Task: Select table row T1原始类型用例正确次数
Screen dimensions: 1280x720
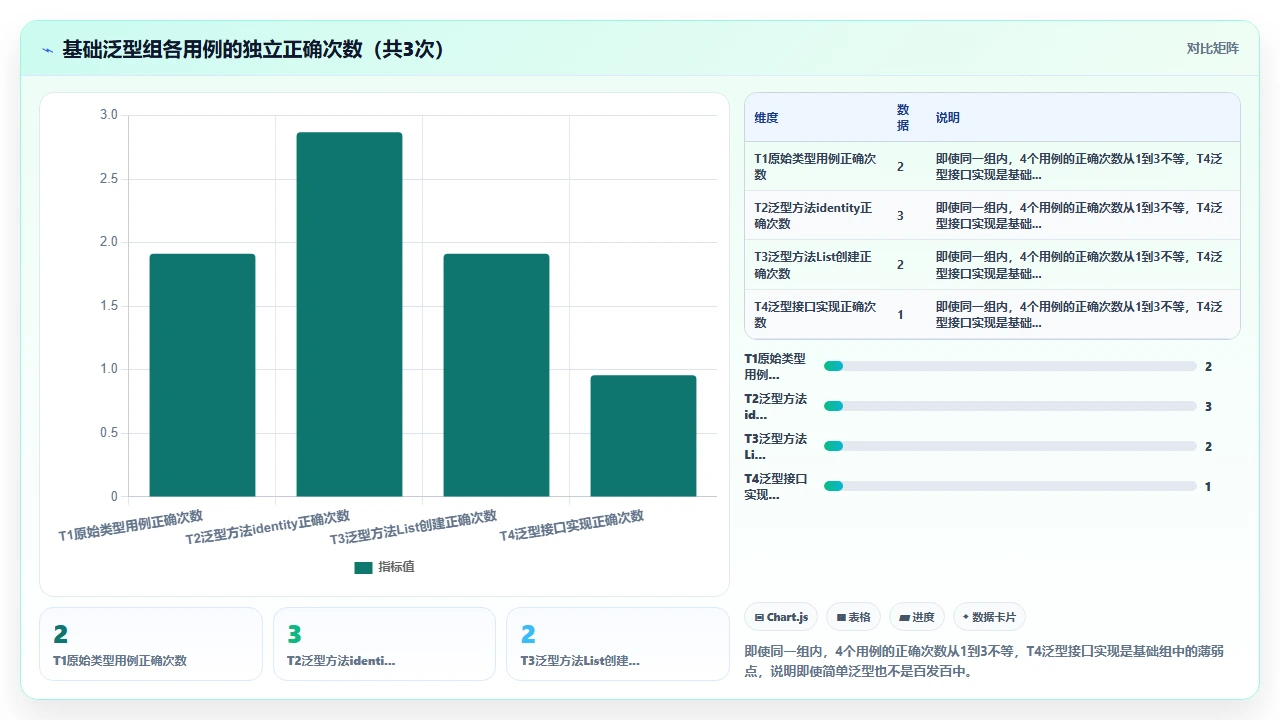Action: (x=992, y=167)
